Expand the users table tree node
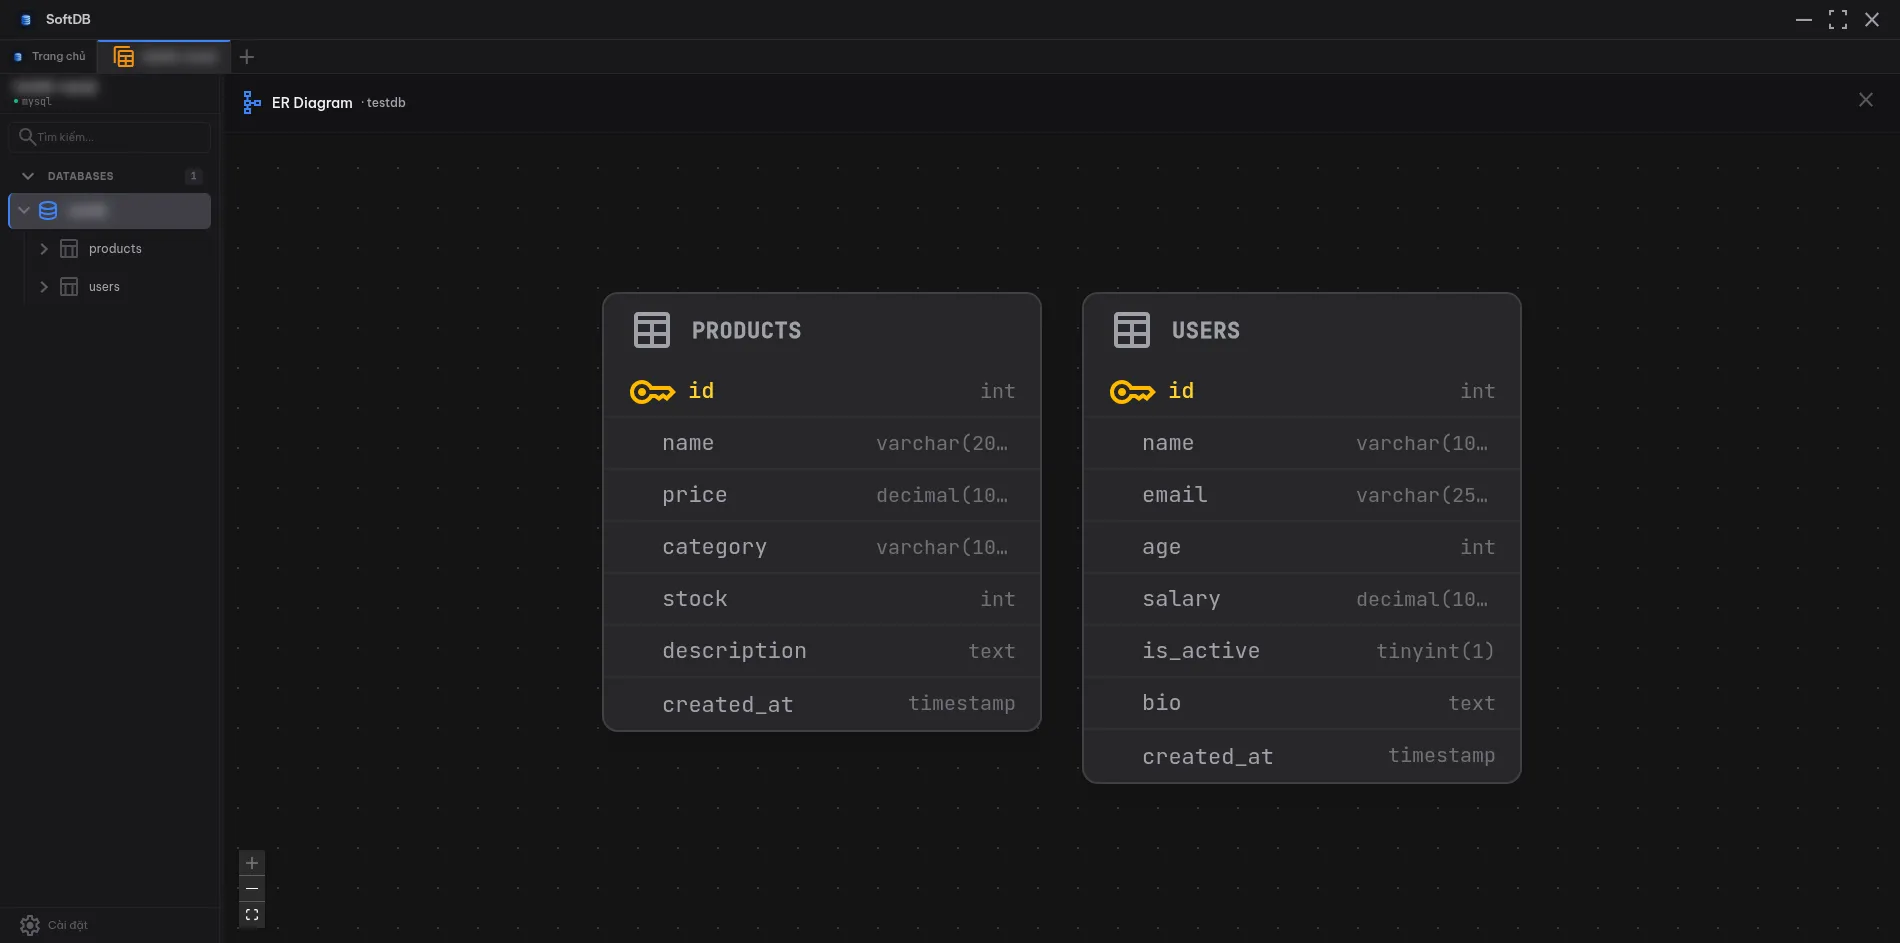1900x943 pixels. tap(44, 287)
